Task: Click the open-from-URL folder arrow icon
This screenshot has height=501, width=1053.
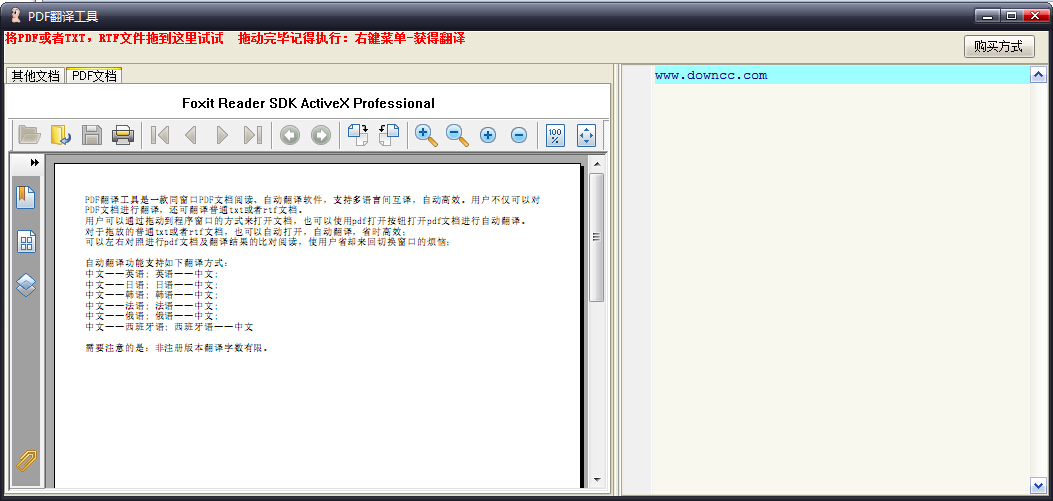Action: point(60,135)
